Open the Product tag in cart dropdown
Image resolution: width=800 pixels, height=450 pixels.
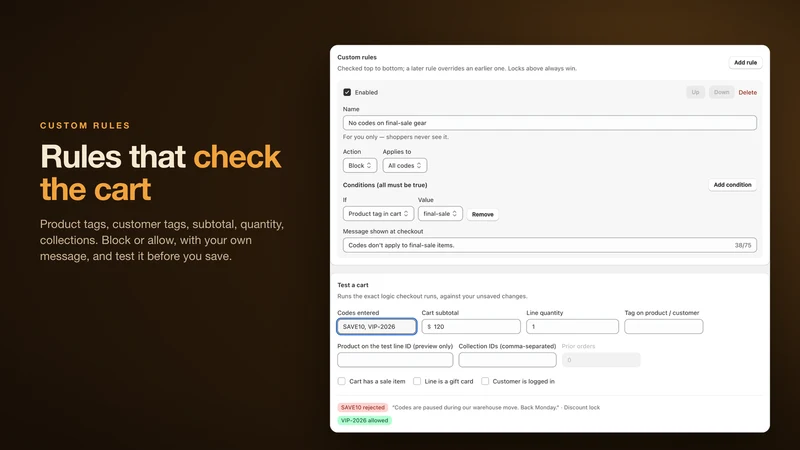coord(378,214)
